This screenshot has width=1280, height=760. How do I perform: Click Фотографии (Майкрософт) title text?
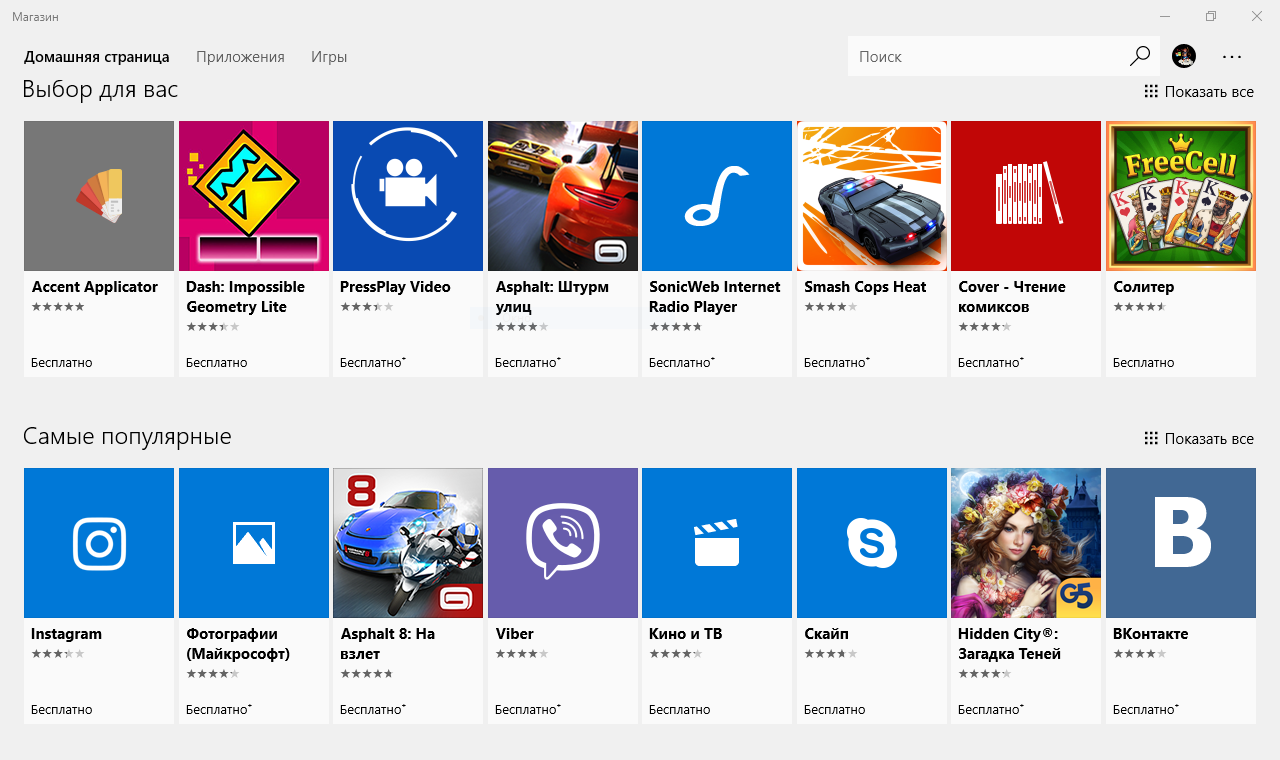click(238, 644)
